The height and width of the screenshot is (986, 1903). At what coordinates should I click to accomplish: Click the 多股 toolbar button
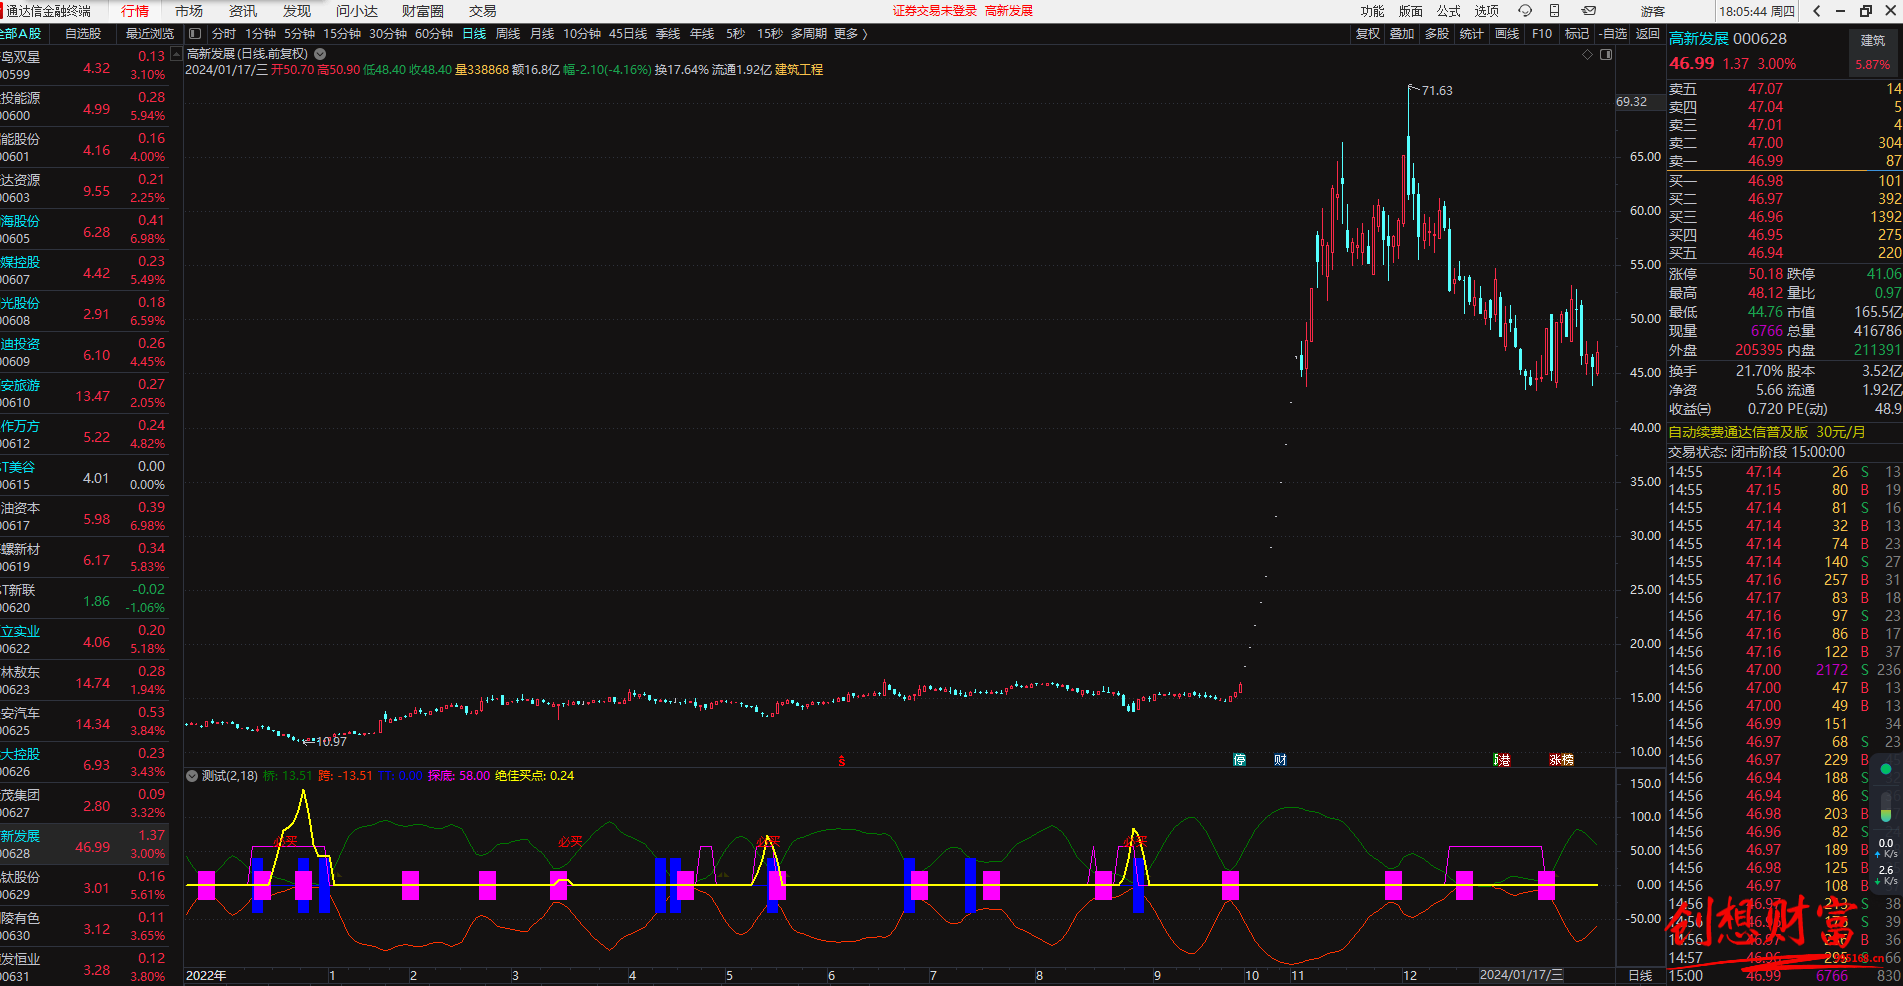tap(1437, 34)
